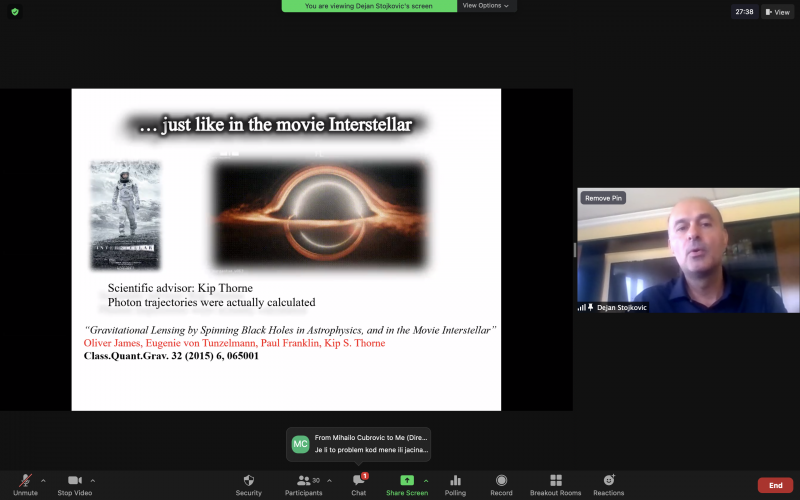Open the View Options dropdown
The image size is (800, 500).
tap(486, 6)
